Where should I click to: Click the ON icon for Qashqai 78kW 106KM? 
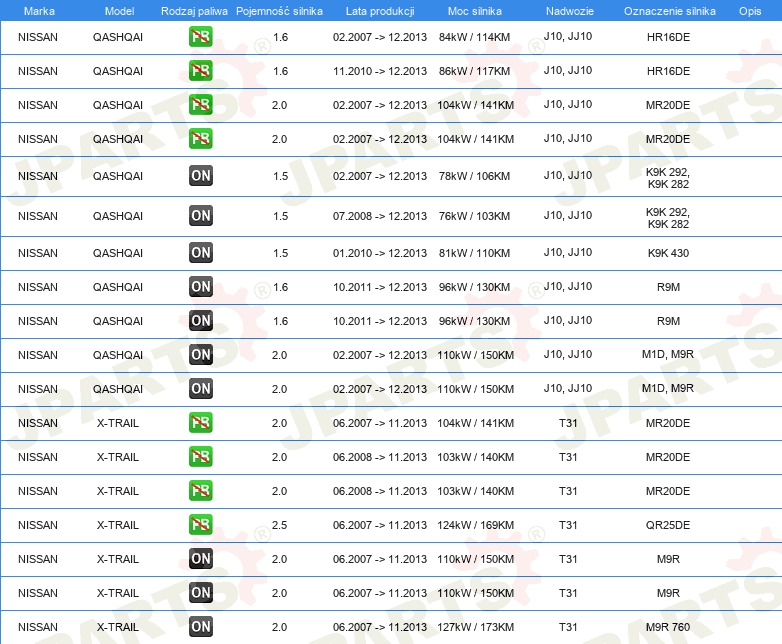click(x=200, y=176)
